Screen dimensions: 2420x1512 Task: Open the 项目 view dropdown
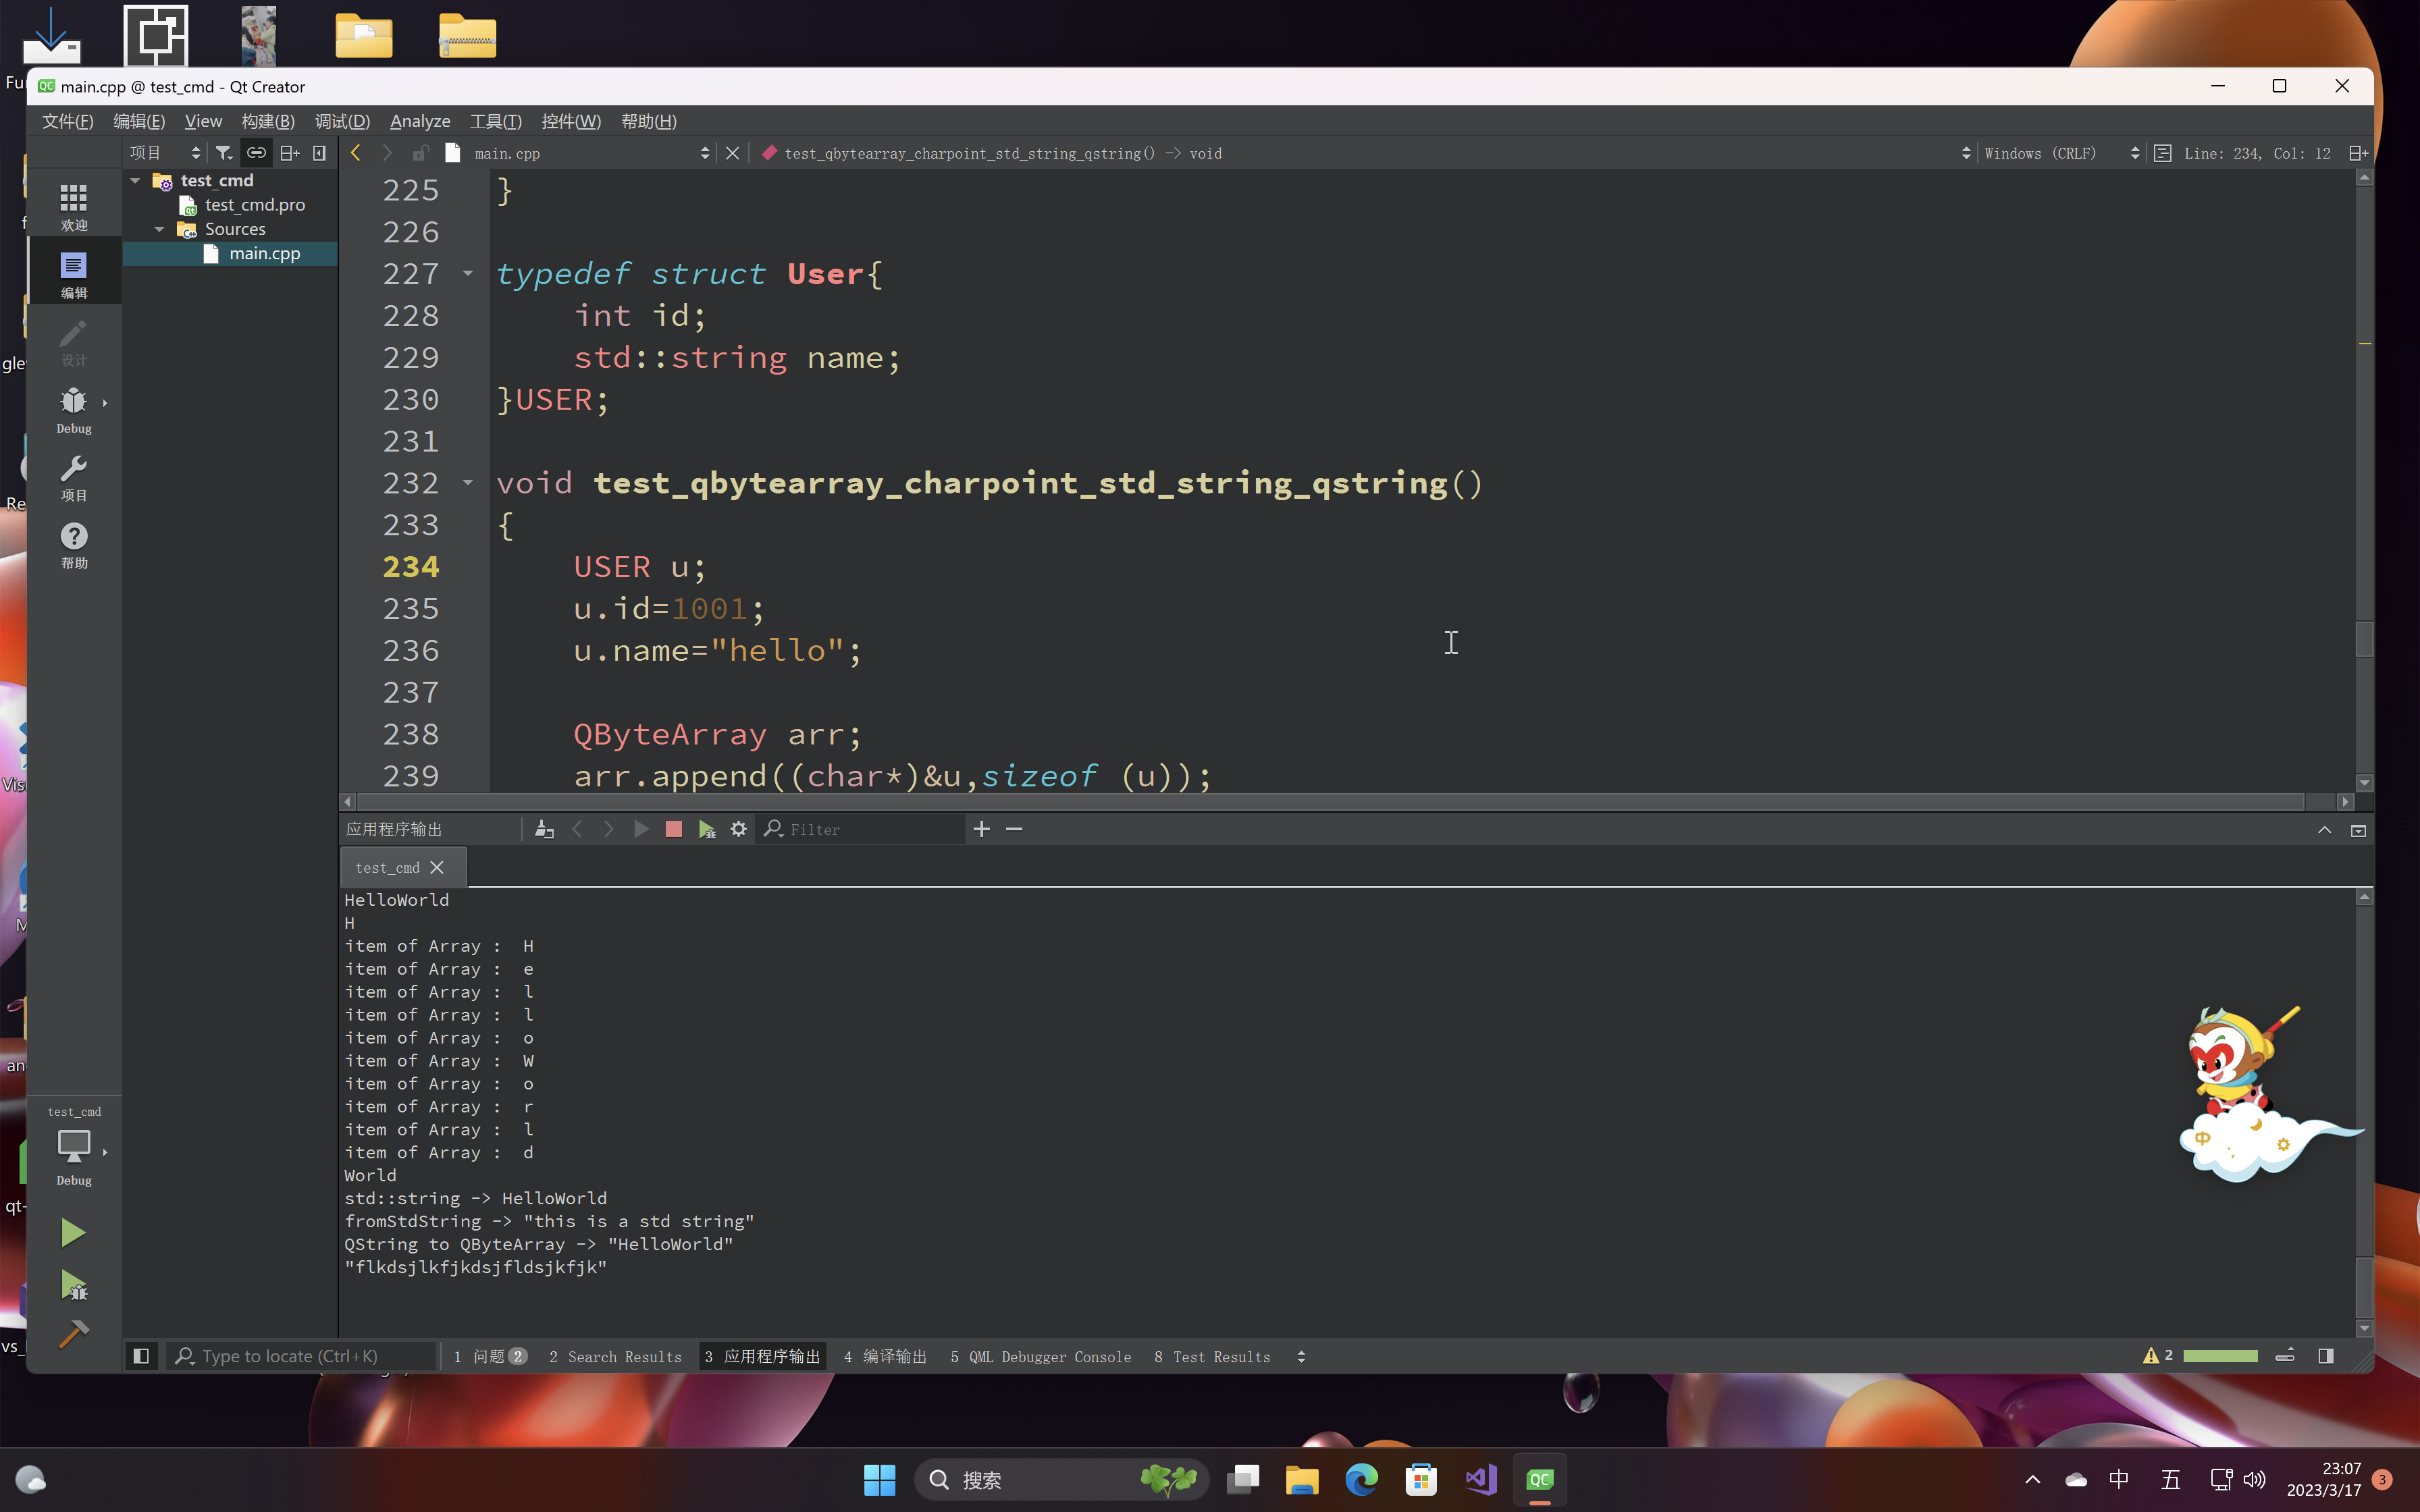coord(166,153)
